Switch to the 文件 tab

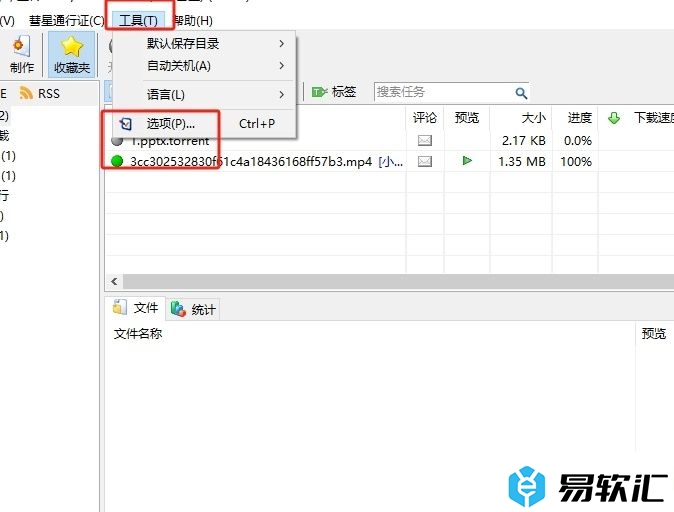click(135, 308)
